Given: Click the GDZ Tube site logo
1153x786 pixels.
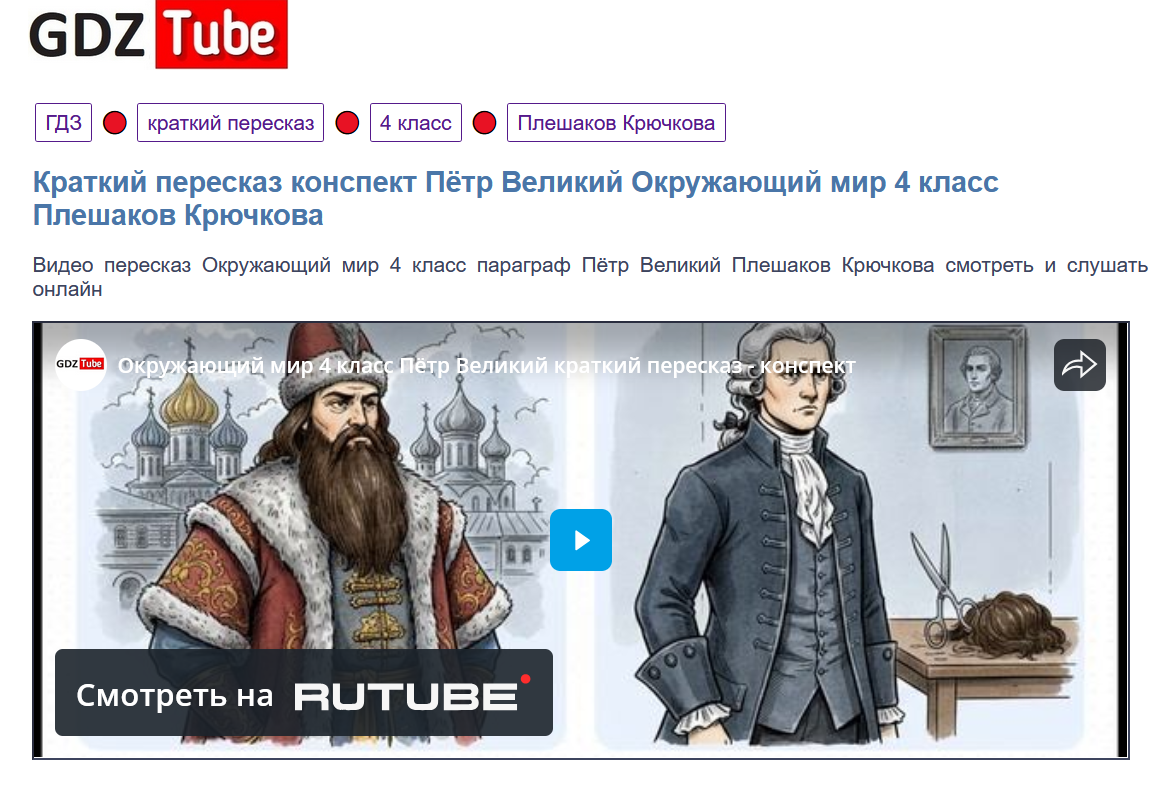Looking at the screenshot, I should (158, 35).
